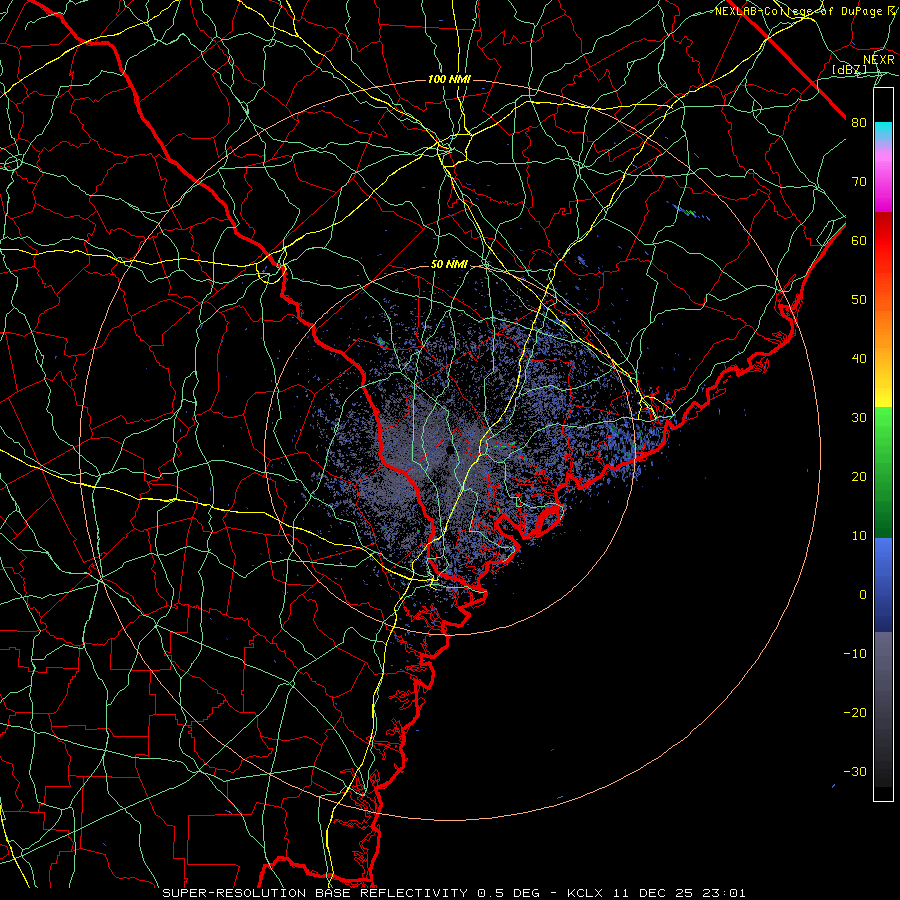Pick the green band of the color bar
Image resolution: width=900 pixels, height=900 pixels.
coord(883,472)
